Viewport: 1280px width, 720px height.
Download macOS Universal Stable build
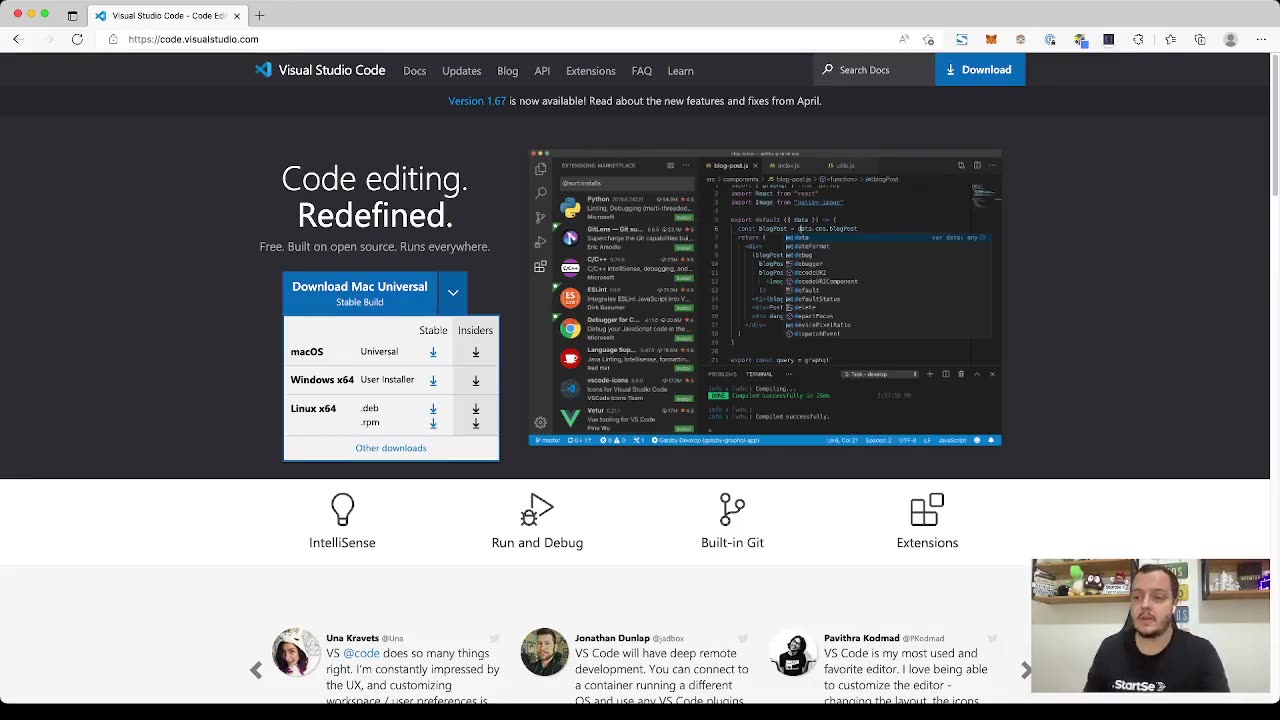pyautogui.click(x=433, y=352)
